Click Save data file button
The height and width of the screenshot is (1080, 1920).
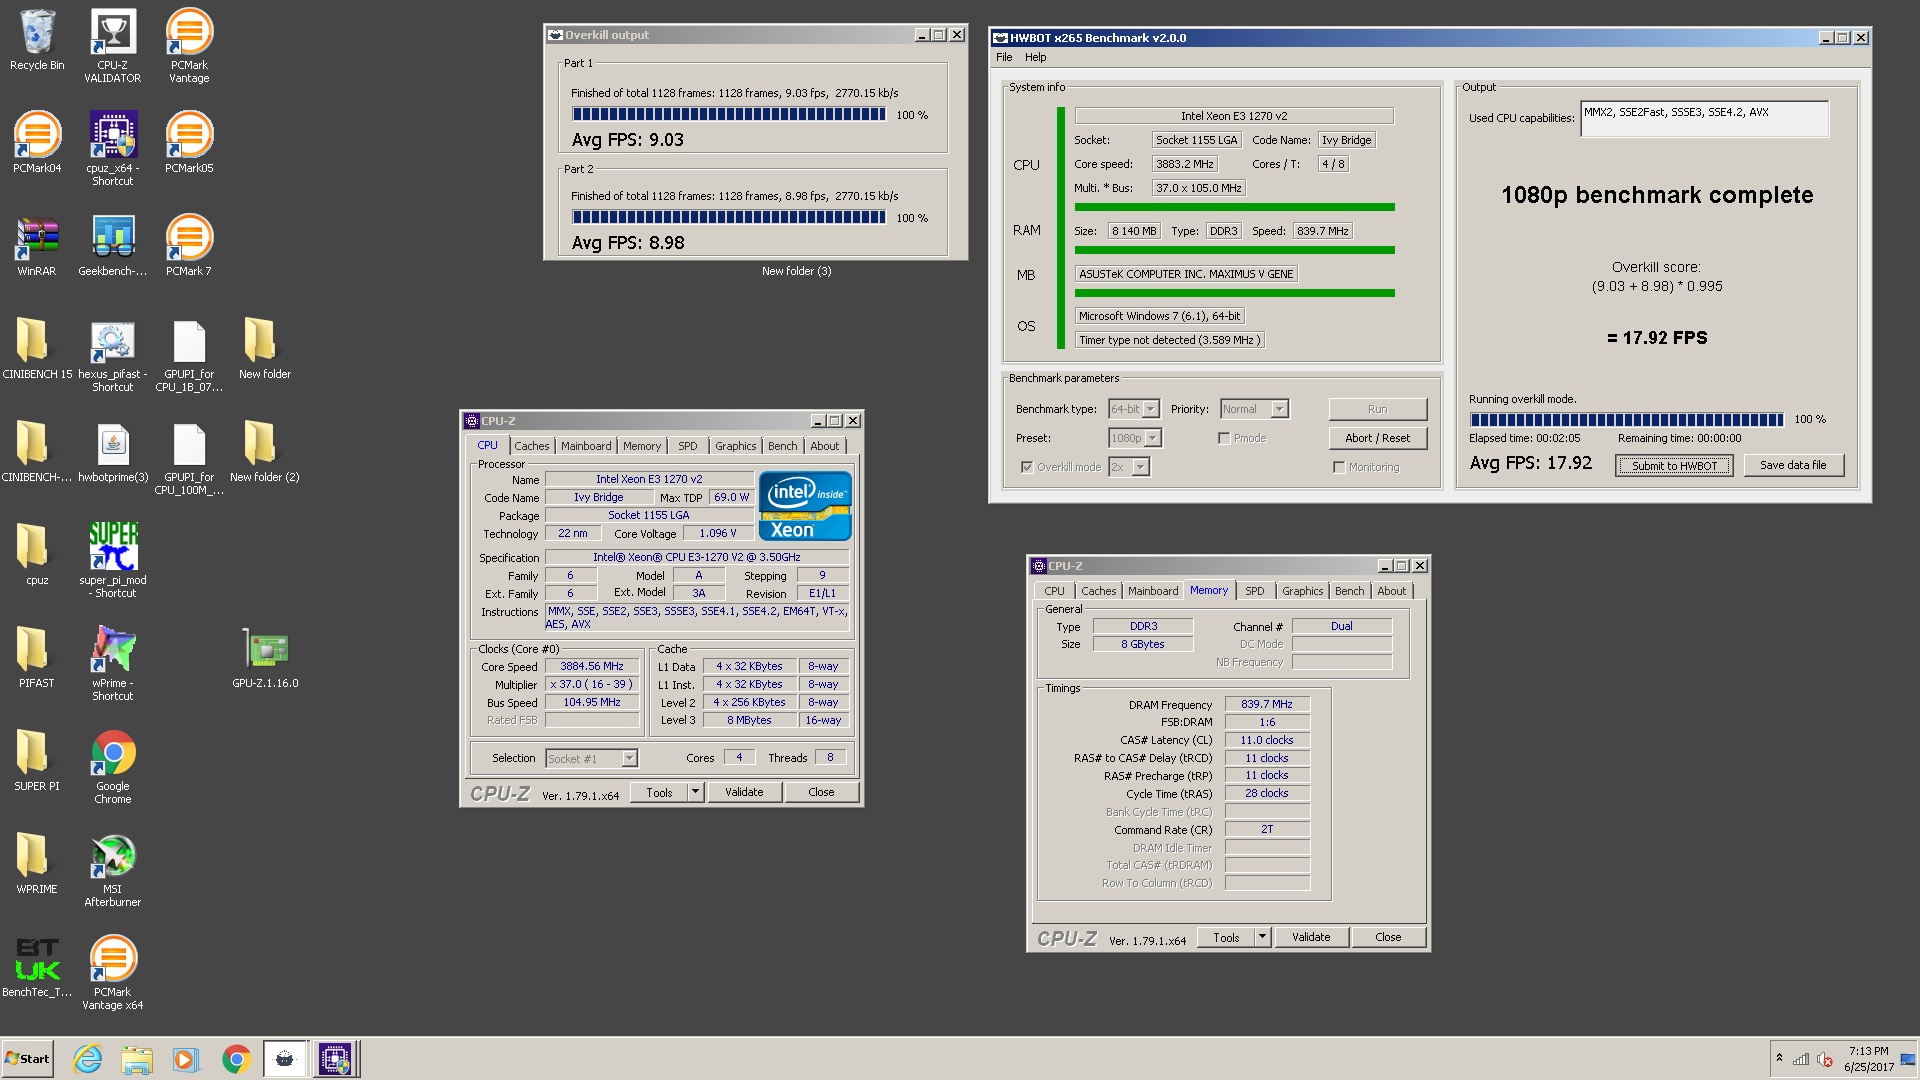click(x=1793, y=465)
